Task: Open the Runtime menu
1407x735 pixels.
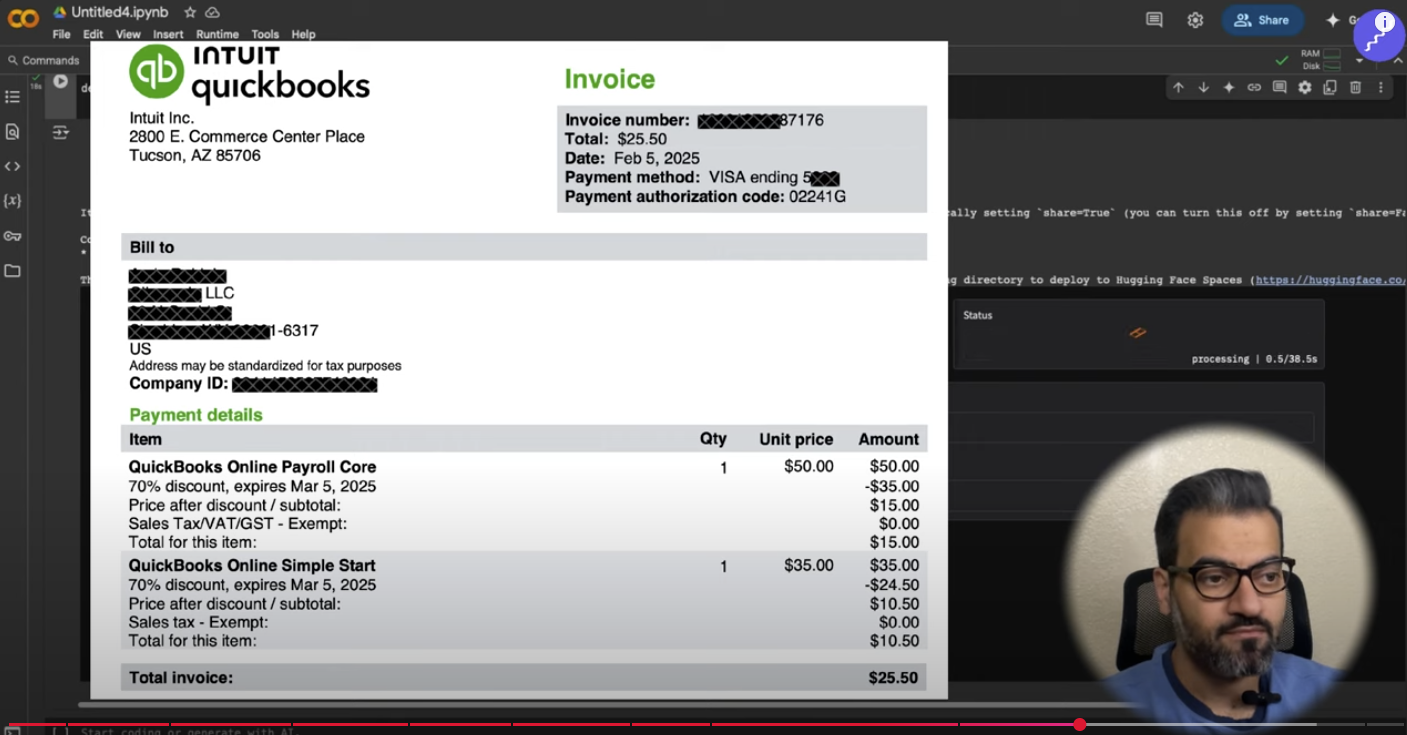Action: click(x=217, y=34)
